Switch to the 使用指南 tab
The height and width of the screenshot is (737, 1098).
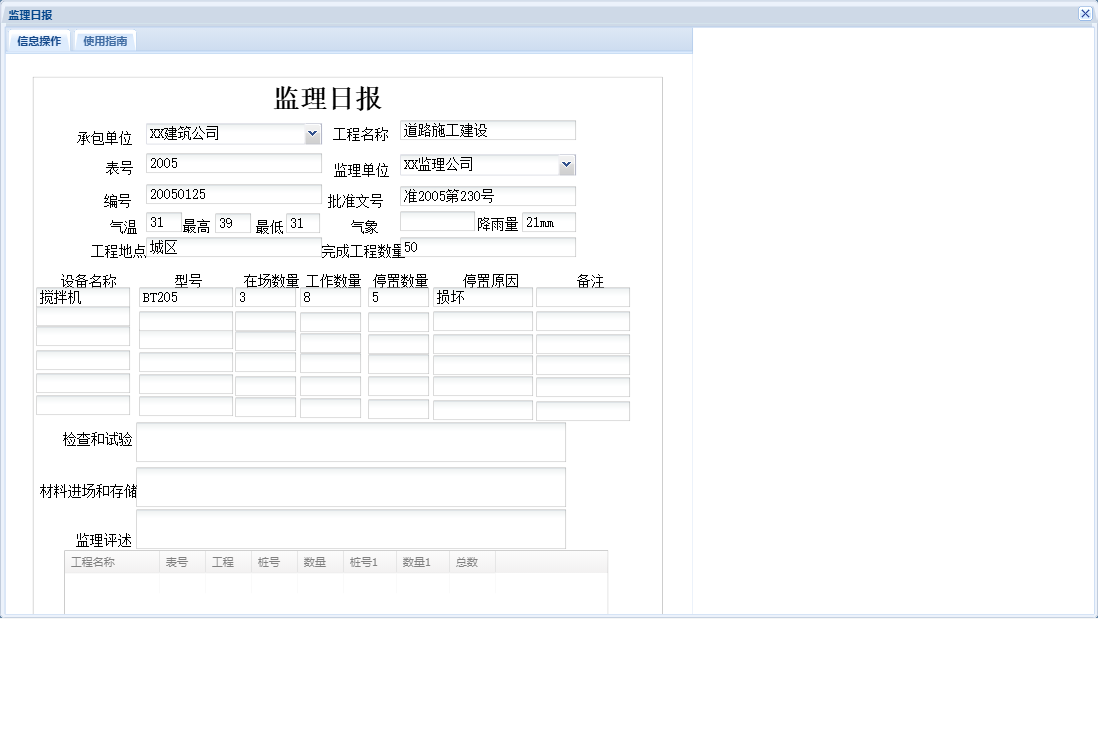(x=104, y=41)
